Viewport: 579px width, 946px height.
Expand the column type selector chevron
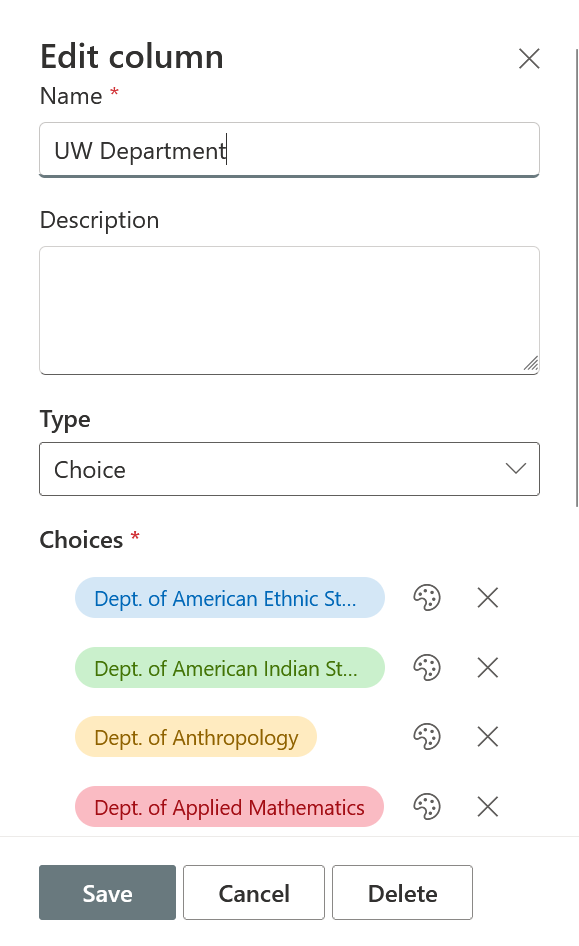click(x=514, y=468)
